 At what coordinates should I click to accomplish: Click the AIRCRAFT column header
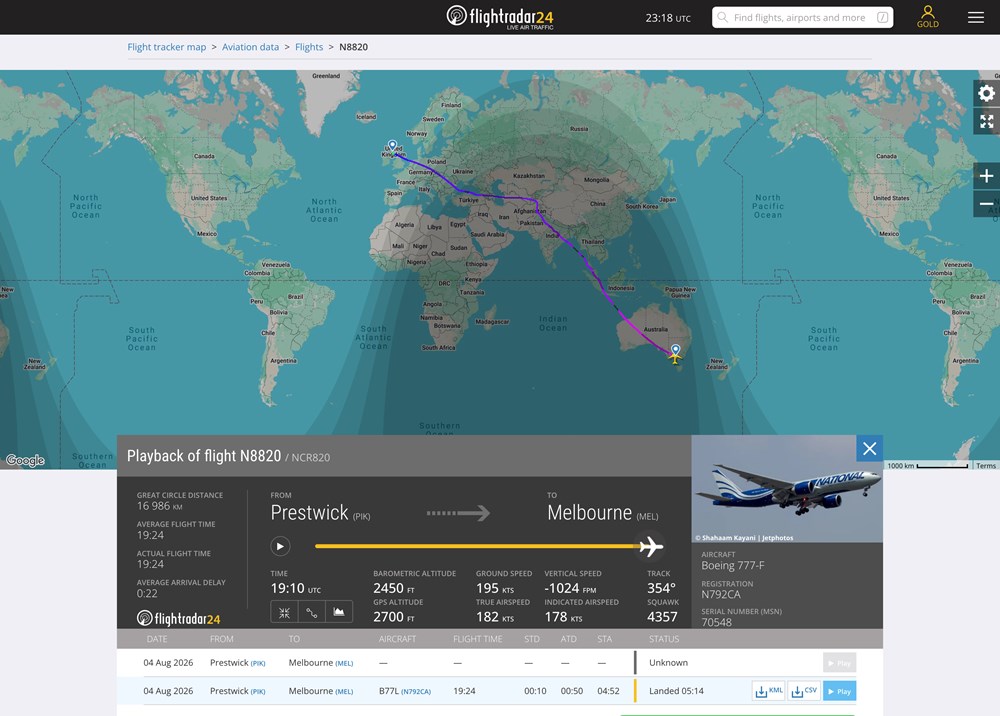click(397, 639)
